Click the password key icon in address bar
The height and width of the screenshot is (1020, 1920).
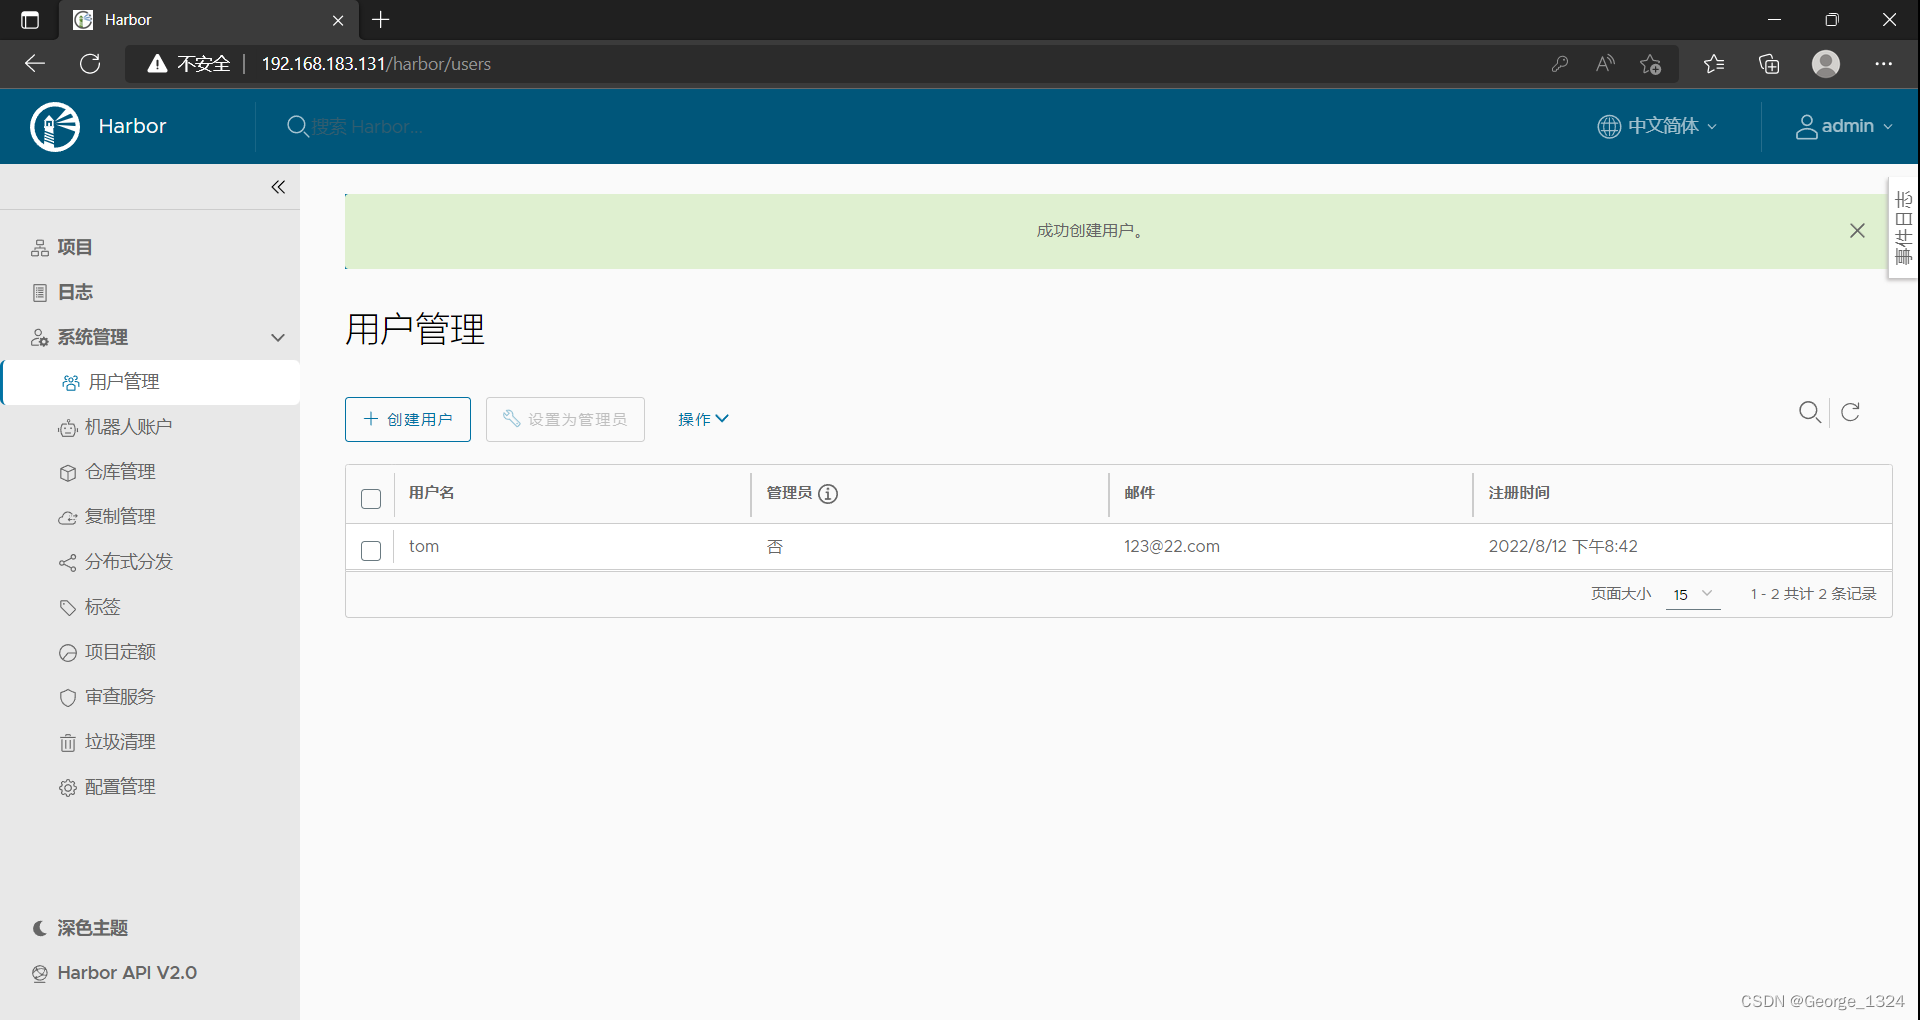click(x=1560, y=64)
